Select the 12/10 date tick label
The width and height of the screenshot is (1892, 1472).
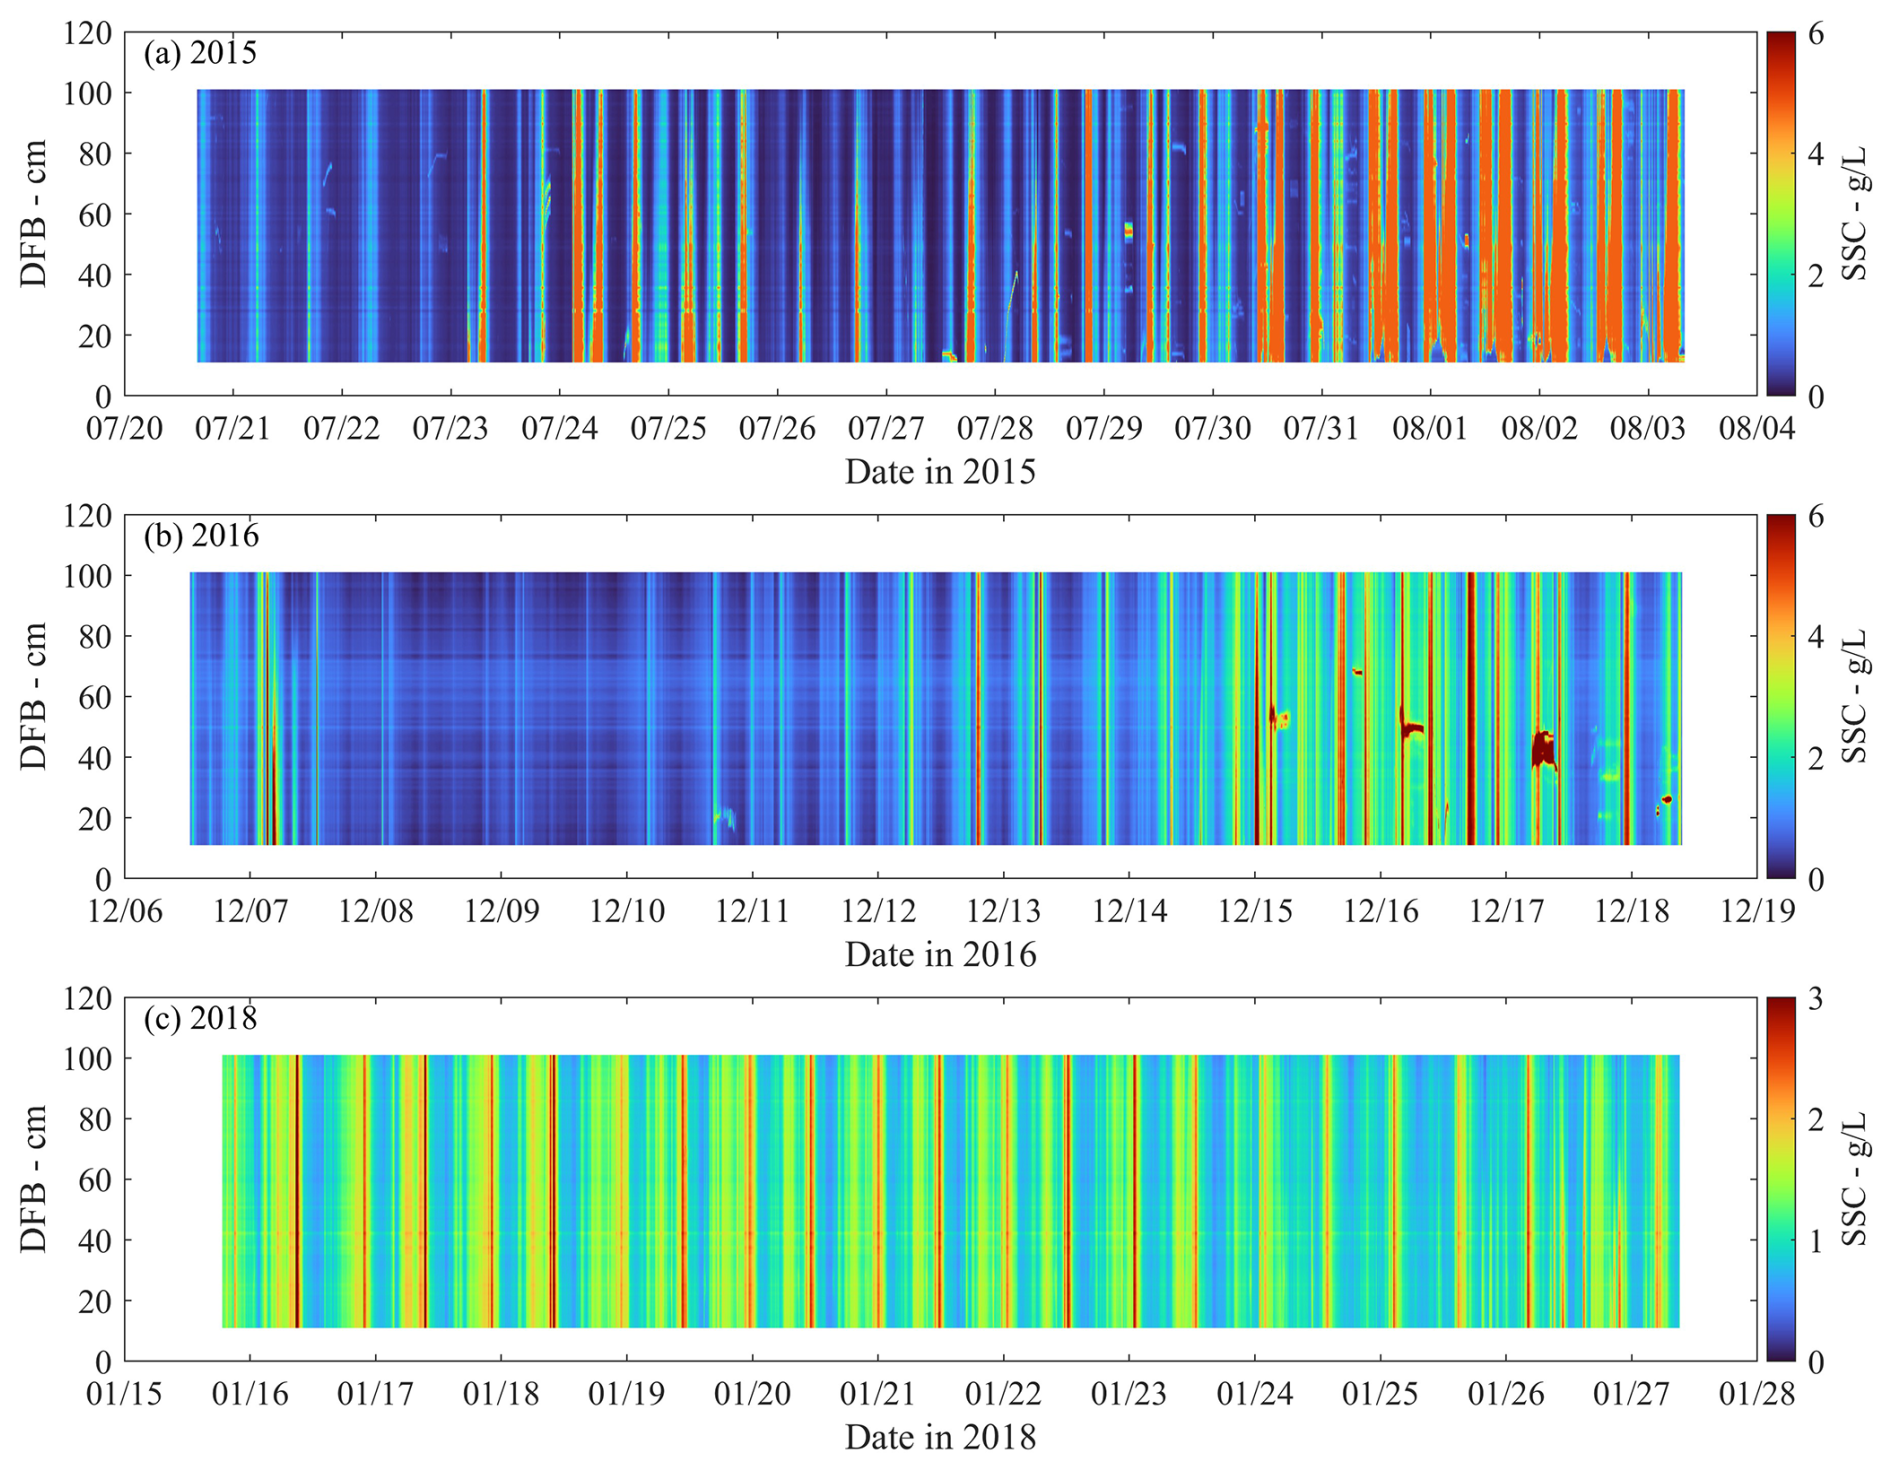coord(627,911)
